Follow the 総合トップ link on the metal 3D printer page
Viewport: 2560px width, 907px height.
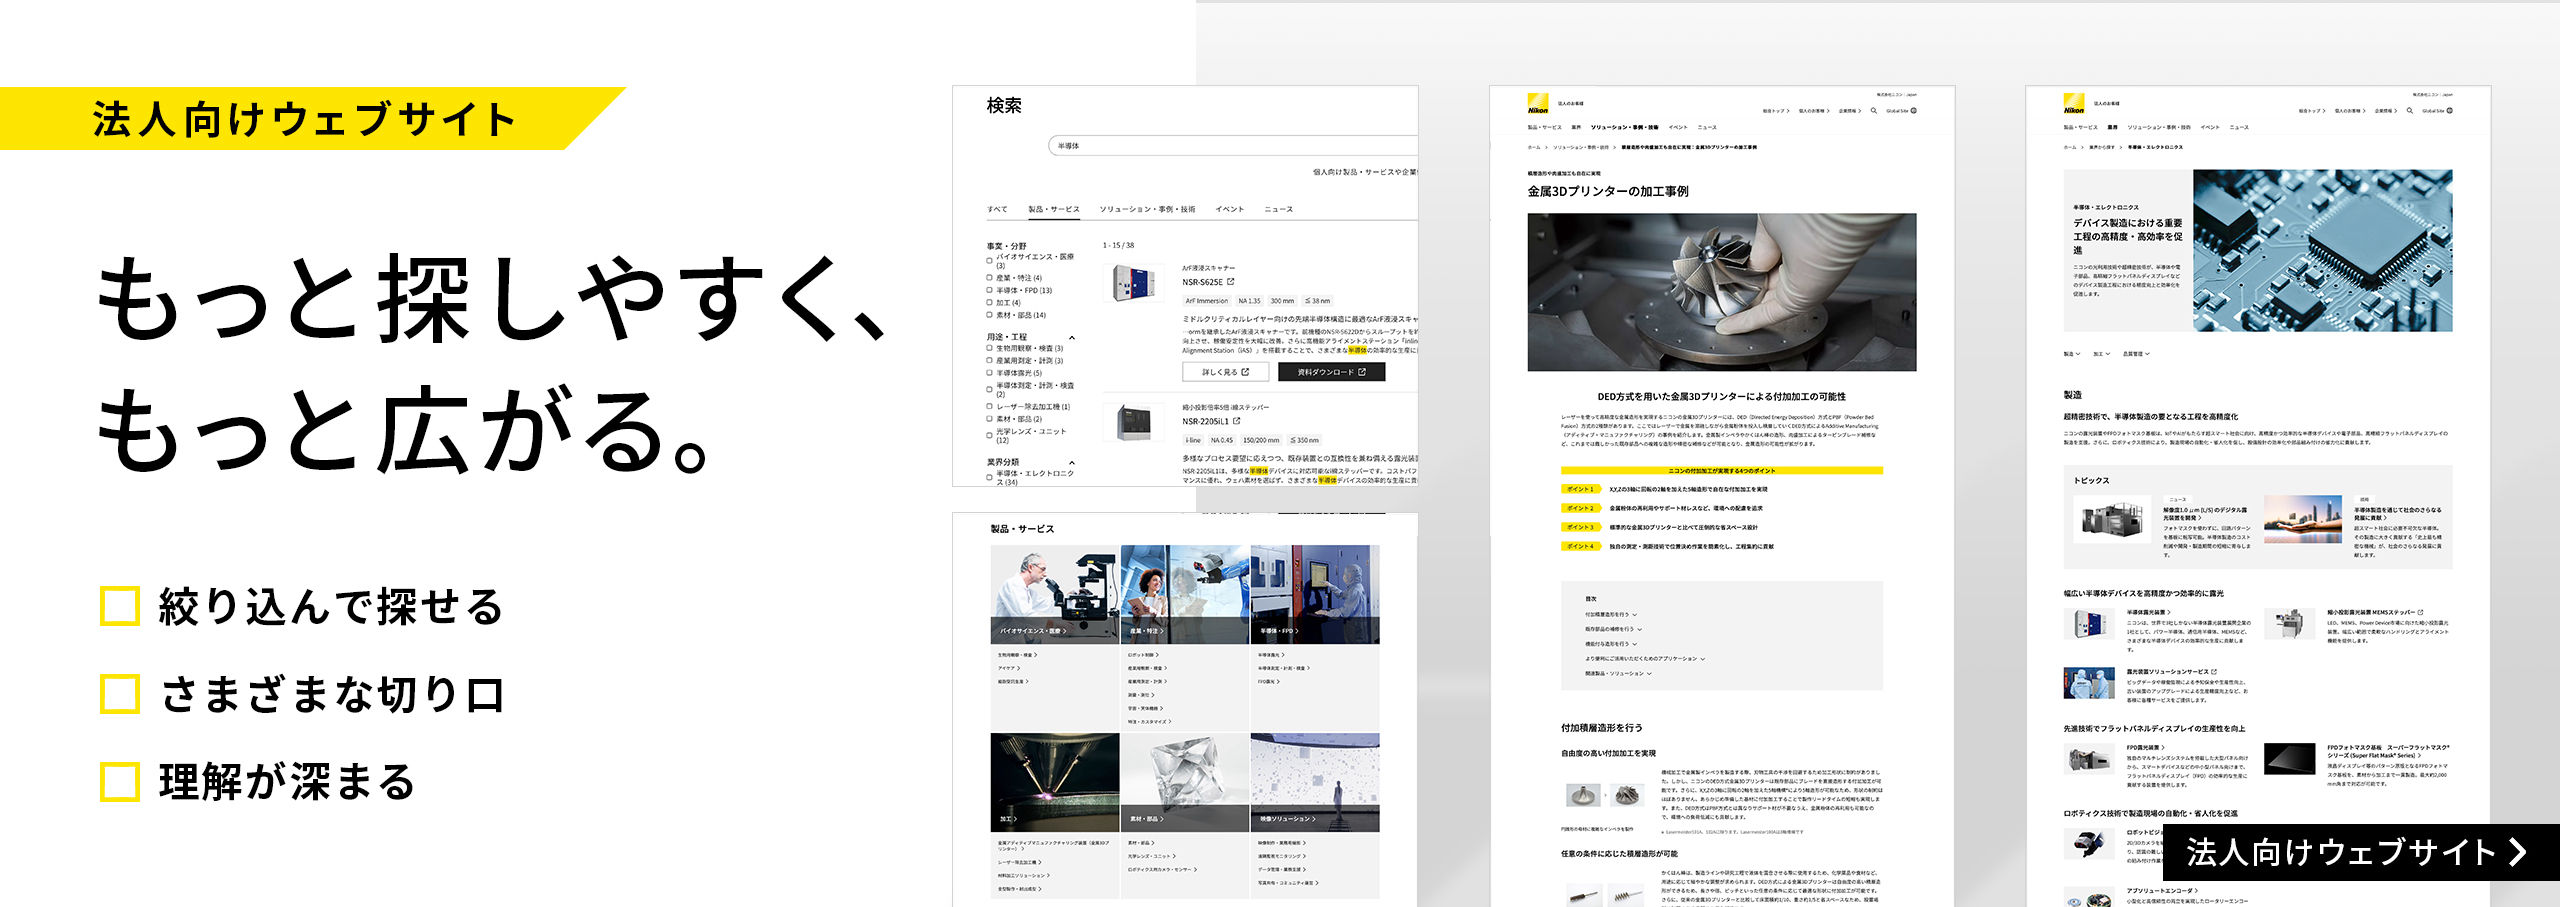coord(1774,111)
